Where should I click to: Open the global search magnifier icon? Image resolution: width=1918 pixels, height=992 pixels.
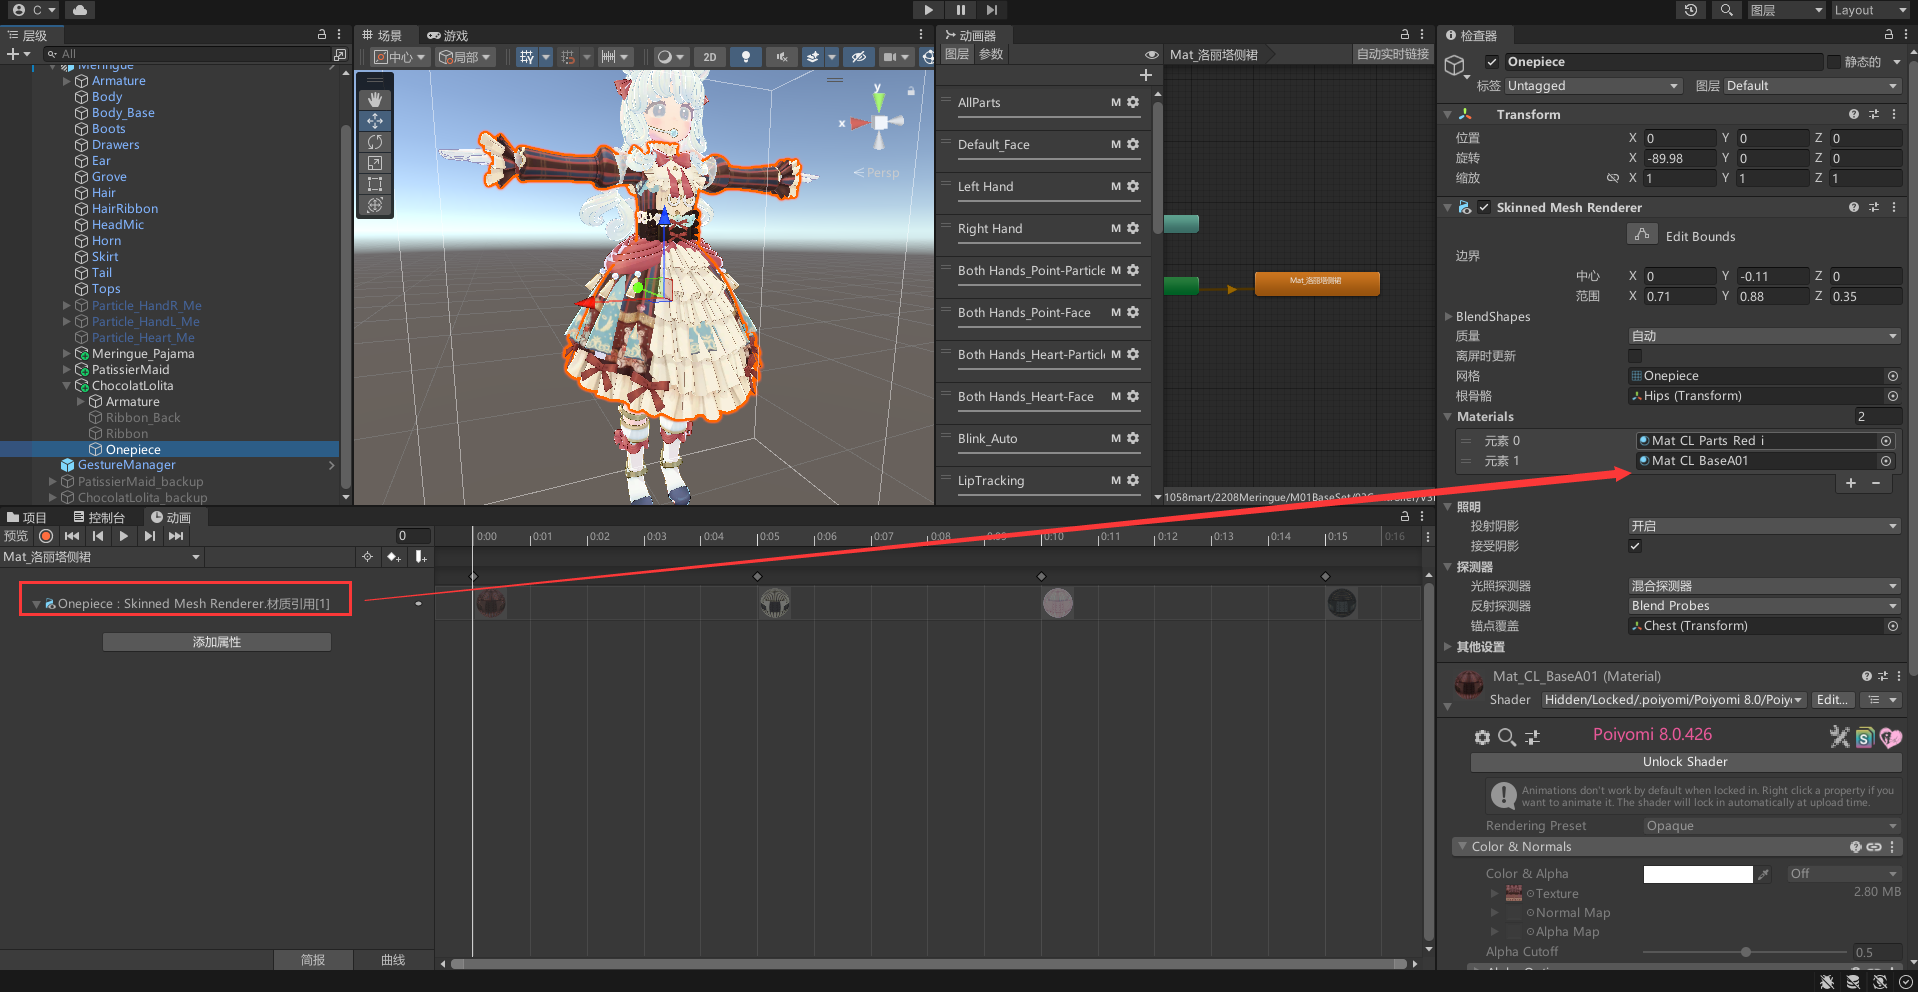tap(1726, 10)
